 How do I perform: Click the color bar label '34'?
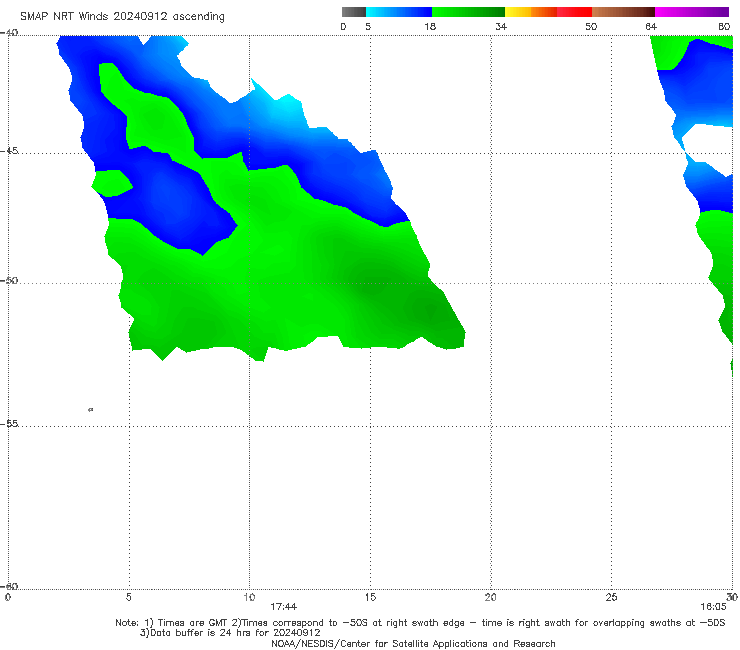pos(501,26)
